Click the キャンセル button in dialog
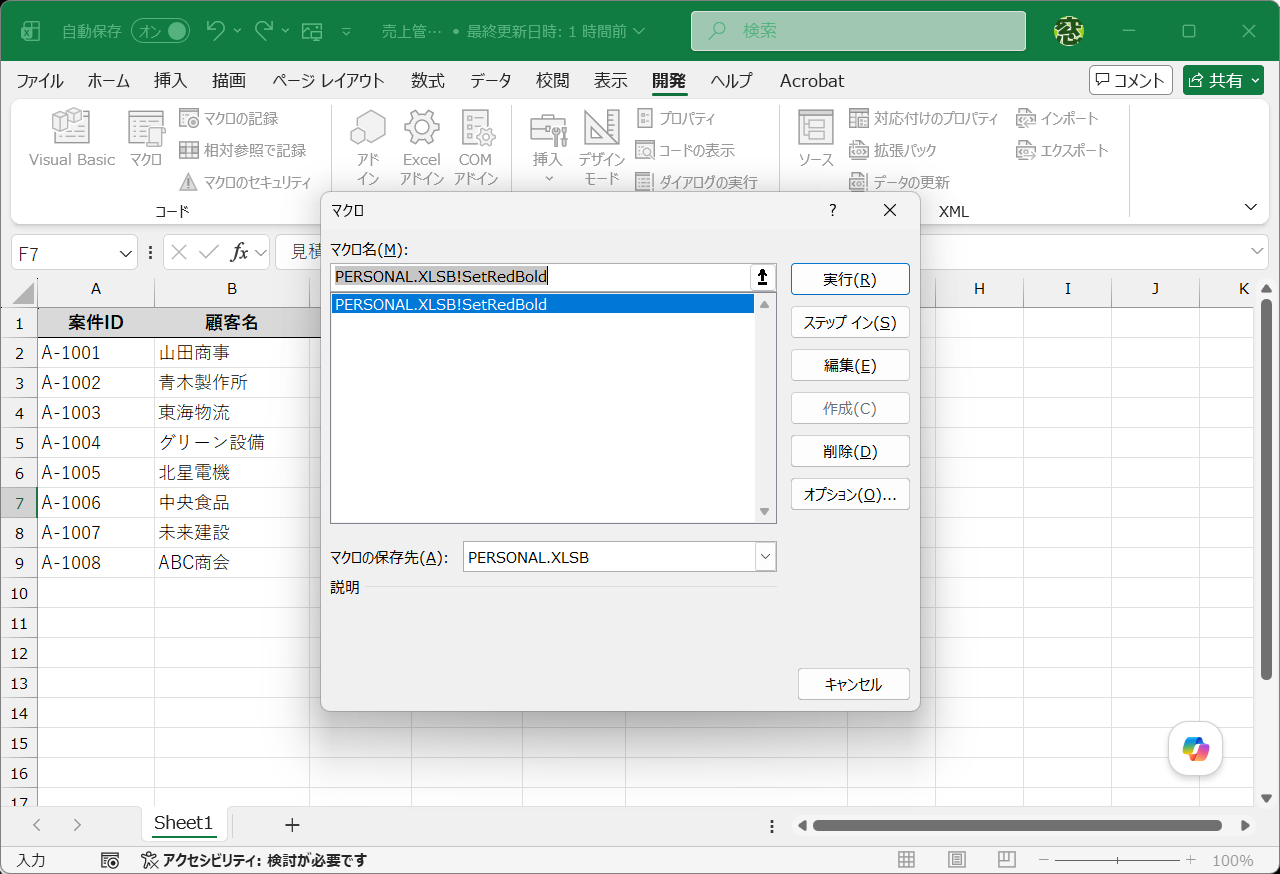The width and height of the screenshot is (1280, 874). click(x=853, y=684)
